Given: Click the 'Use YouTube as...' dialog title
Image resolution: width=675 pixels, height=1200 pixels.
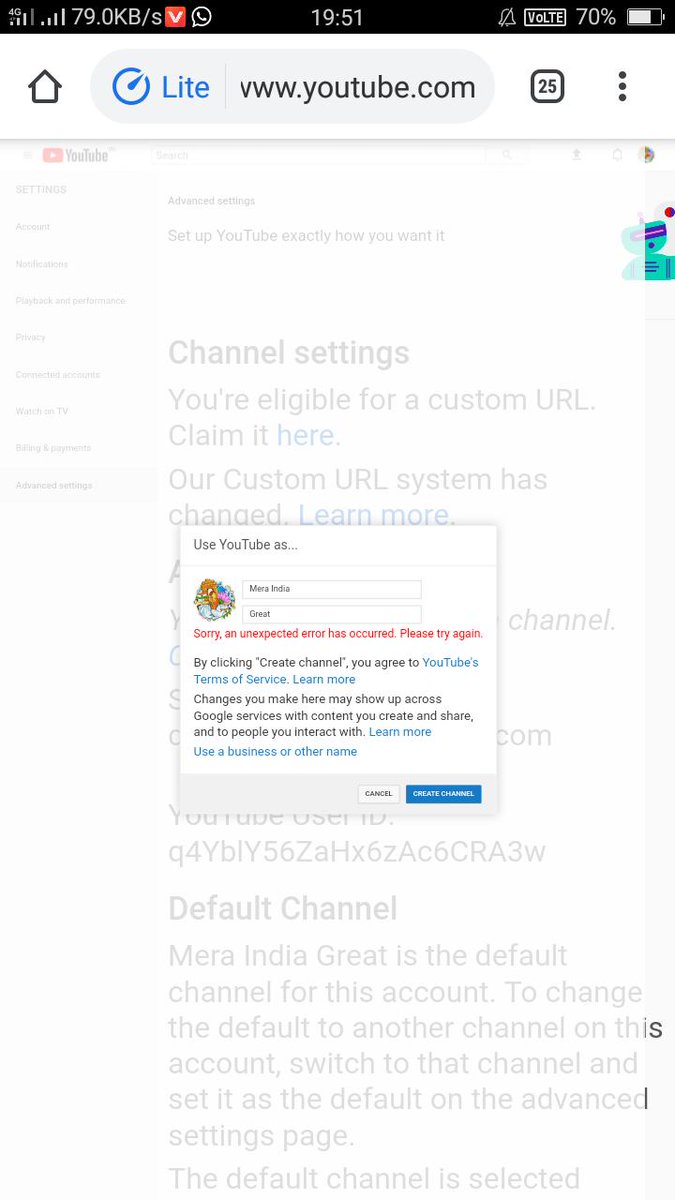Looking at the screenshot, I should coord(245,545).
